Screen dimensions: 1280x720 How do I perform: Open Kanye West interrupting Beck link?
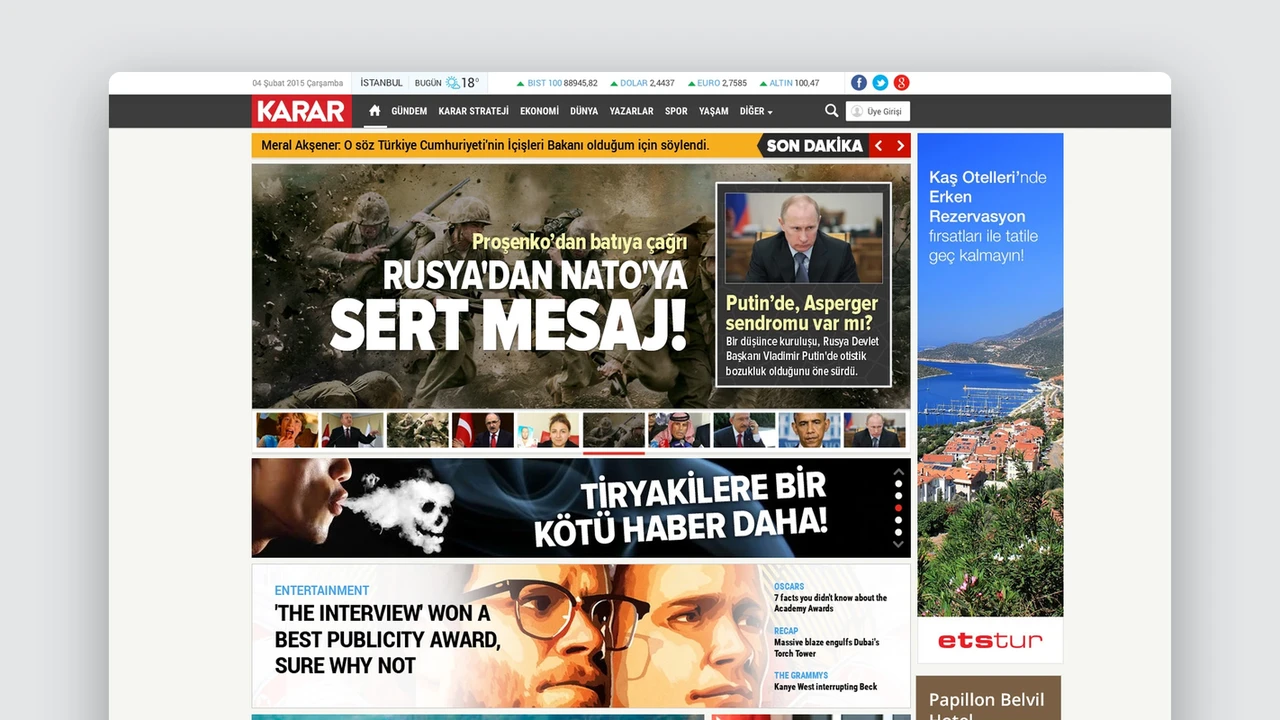[825, 687]
